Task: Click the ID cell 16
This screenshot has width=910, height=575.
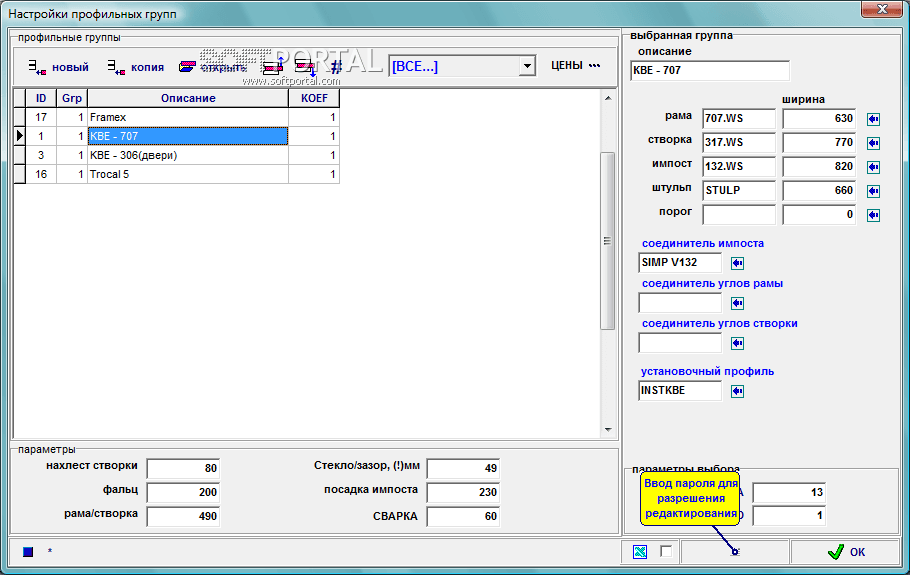Action: (41, 175)
